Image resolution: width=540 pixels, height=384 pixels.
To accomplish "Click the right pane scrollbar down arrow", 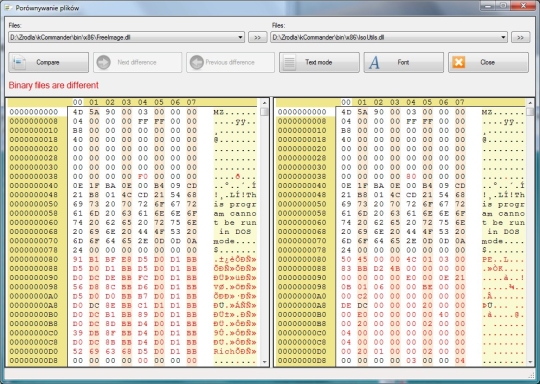I will (530, 362).
